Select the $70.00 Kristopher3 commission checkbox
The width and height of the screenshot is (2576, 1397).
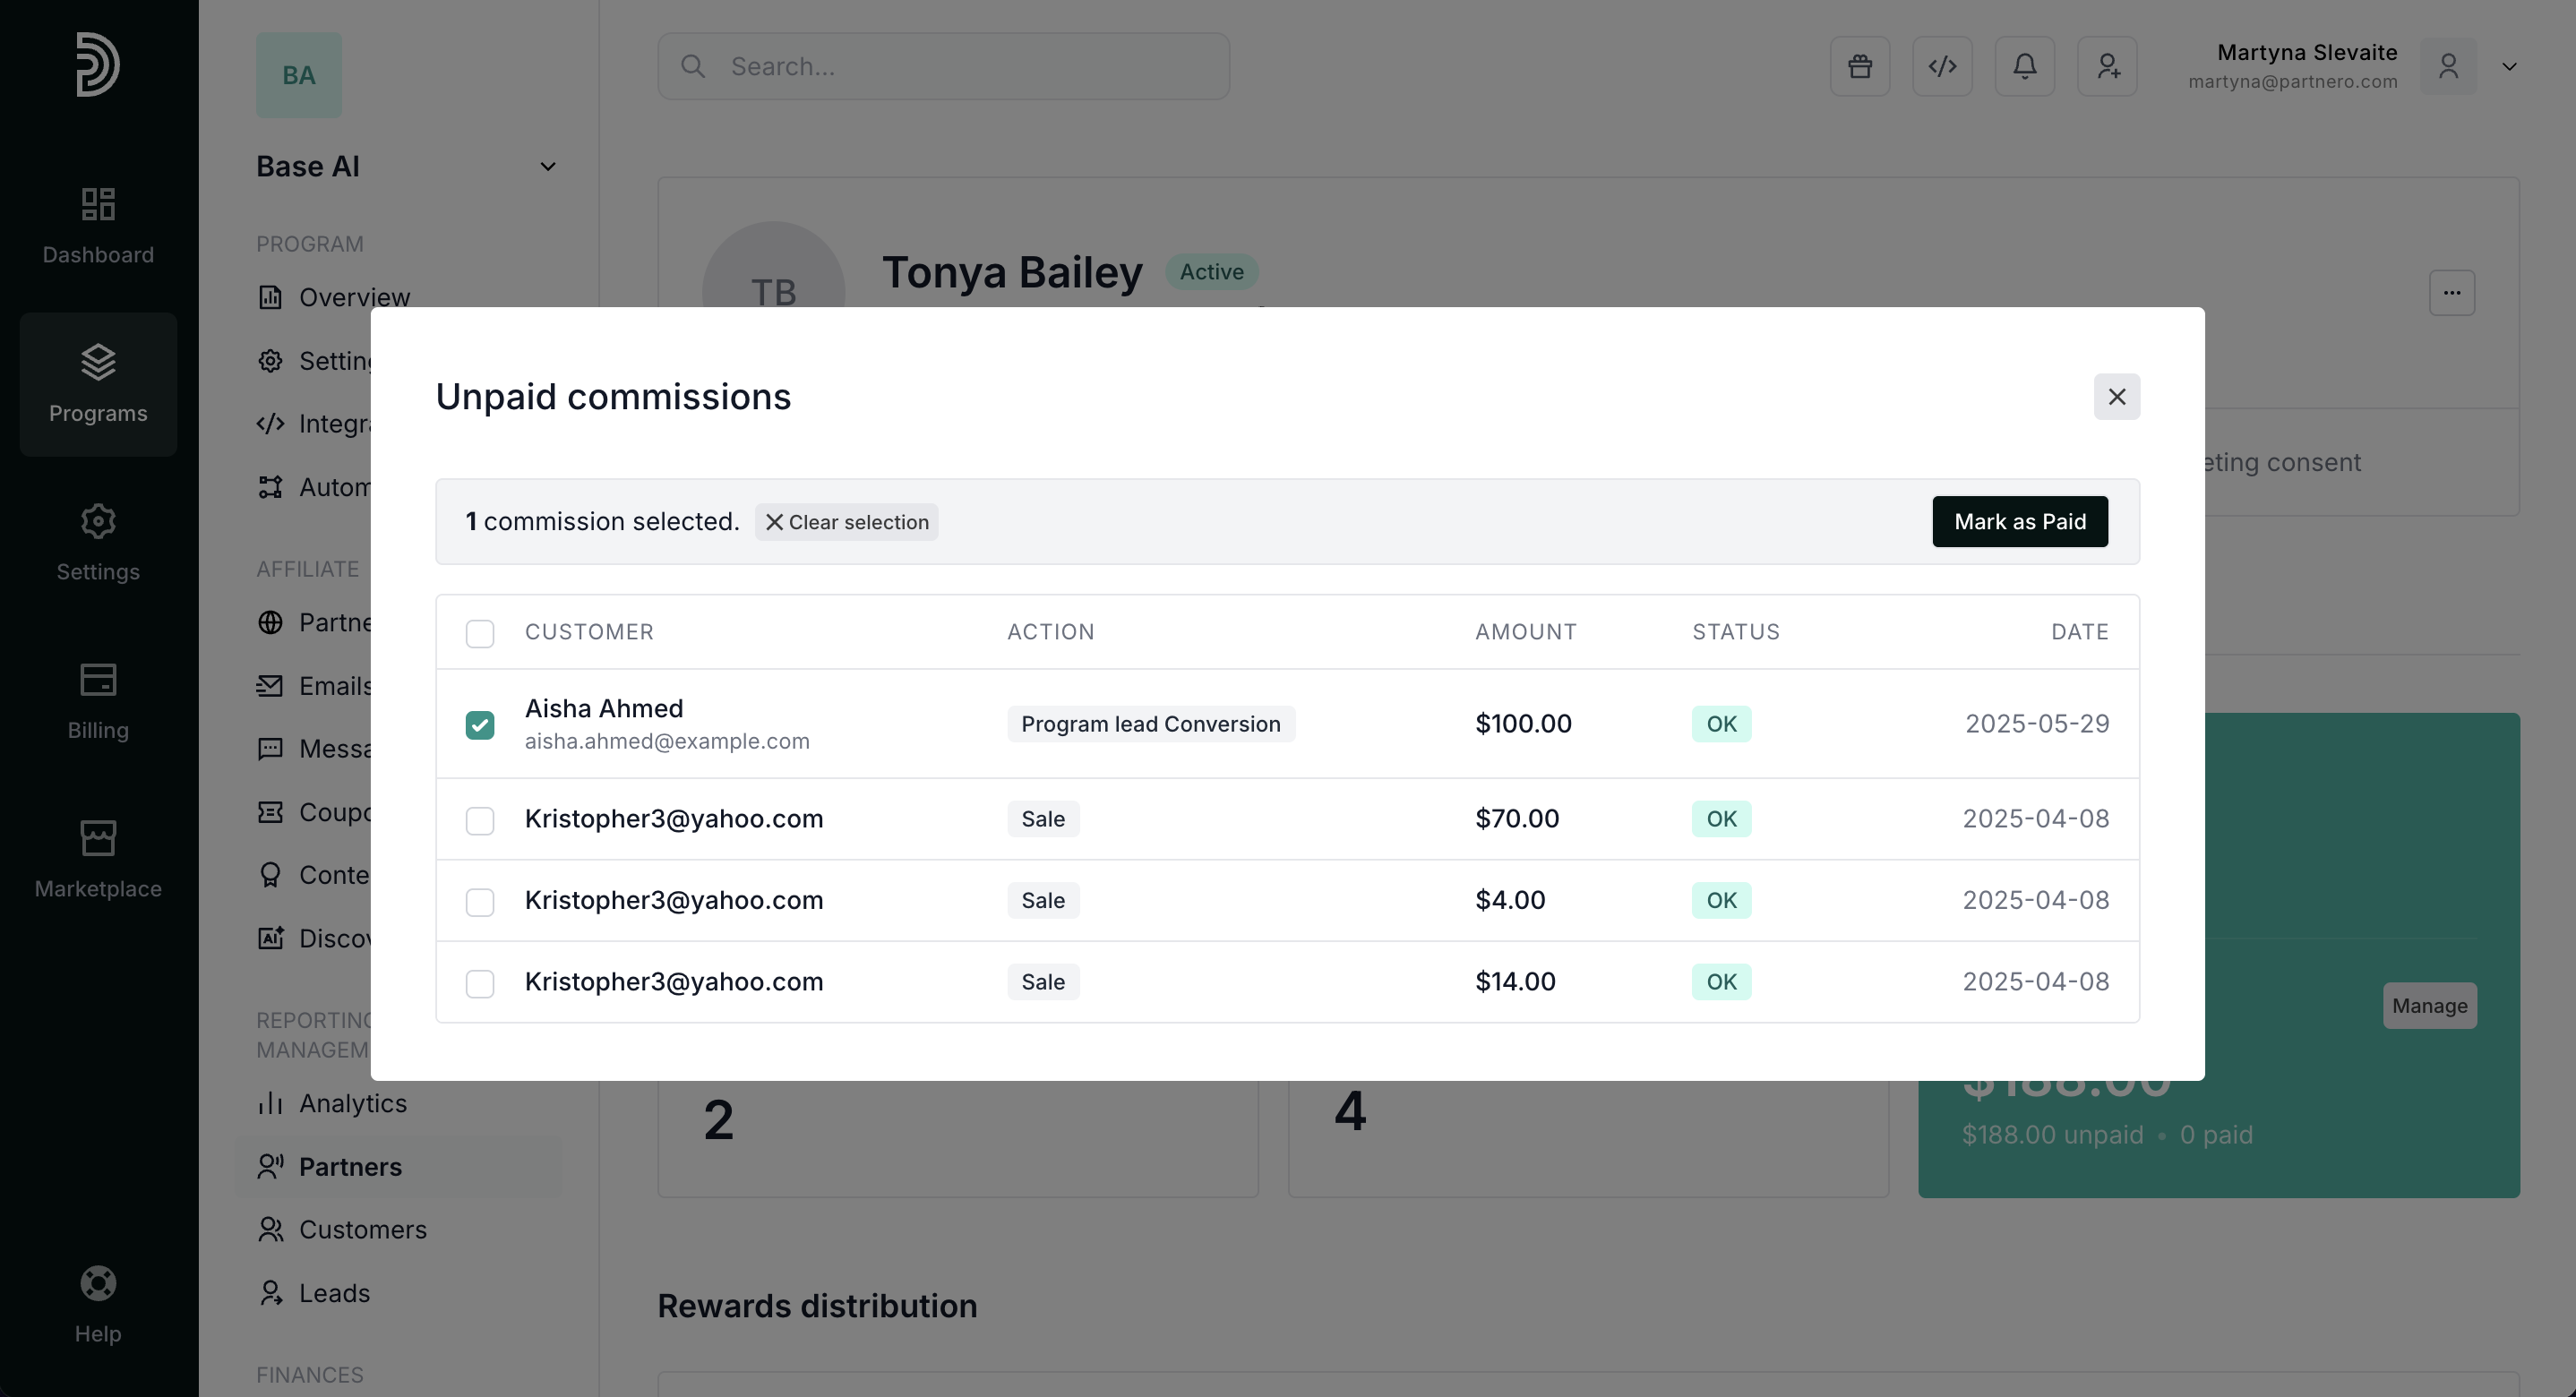pos(480,820)
